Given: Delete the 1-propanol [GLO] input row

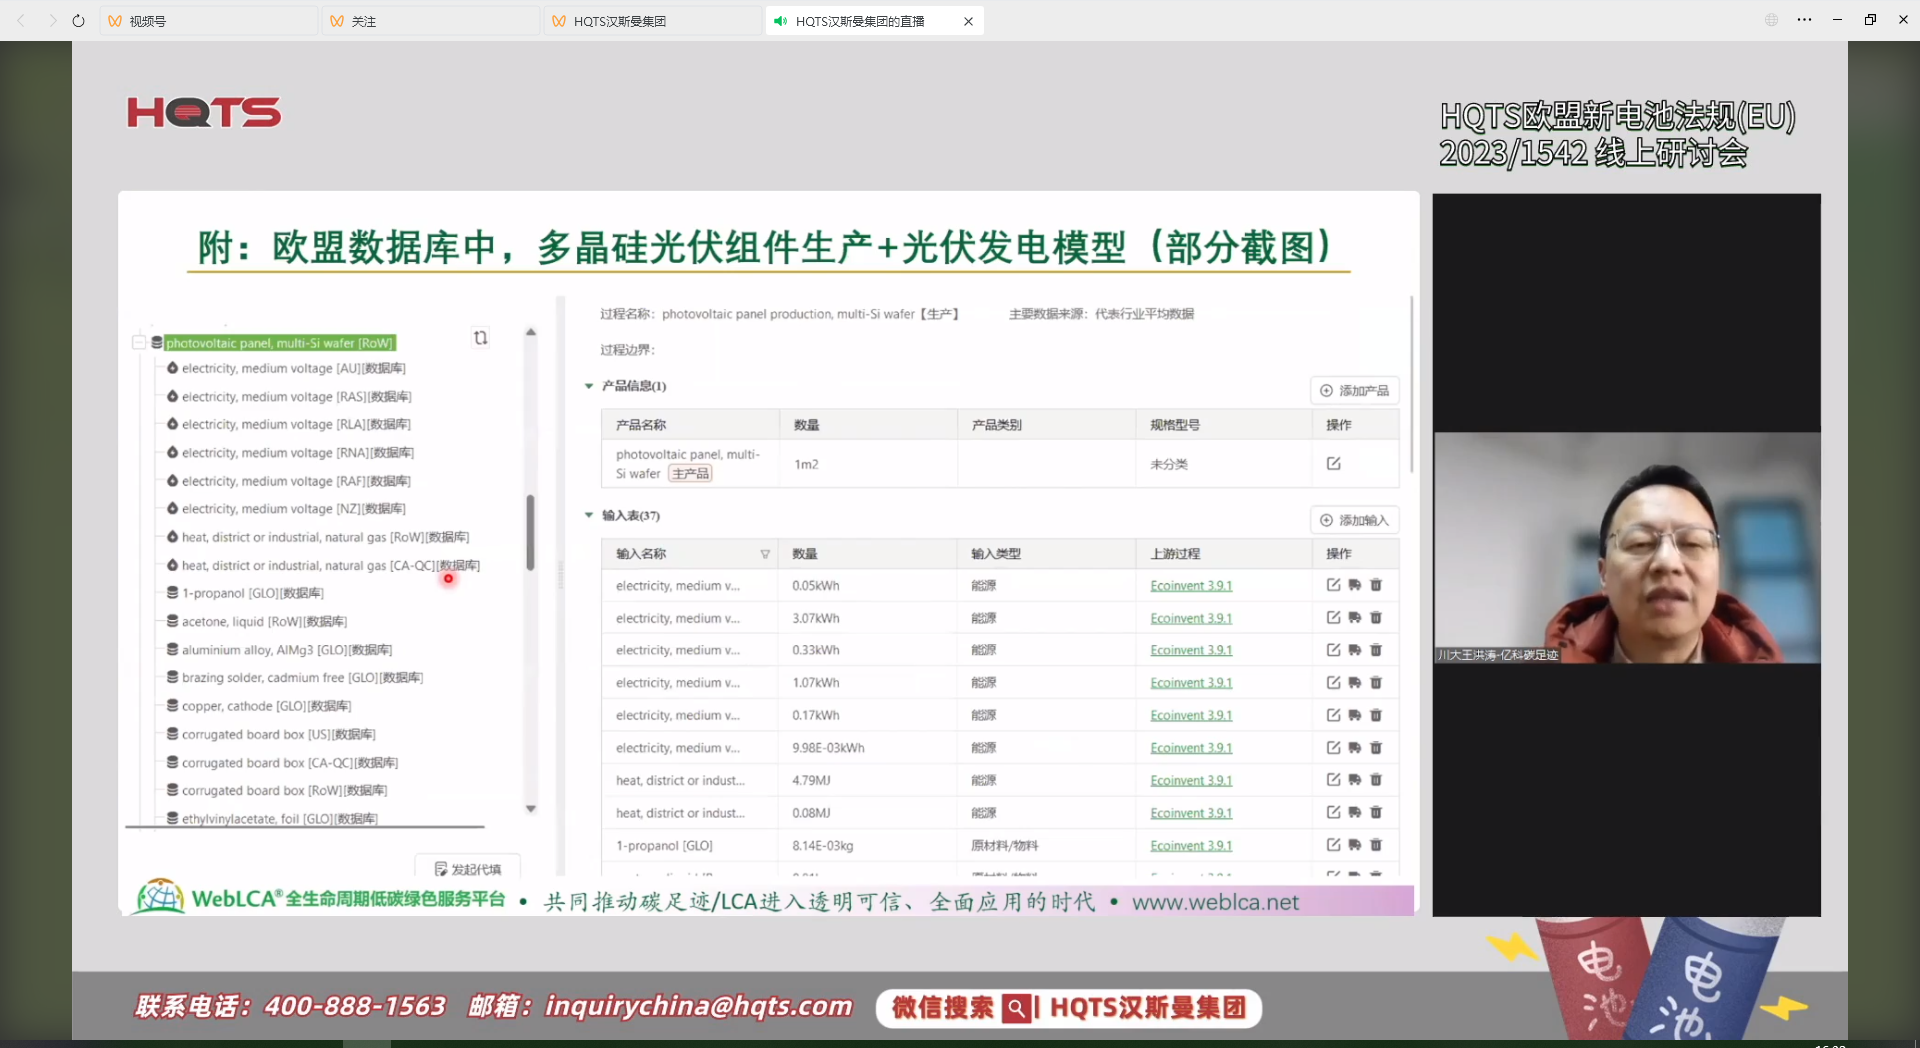Looking at the screenshot, I should [1376, 845].
